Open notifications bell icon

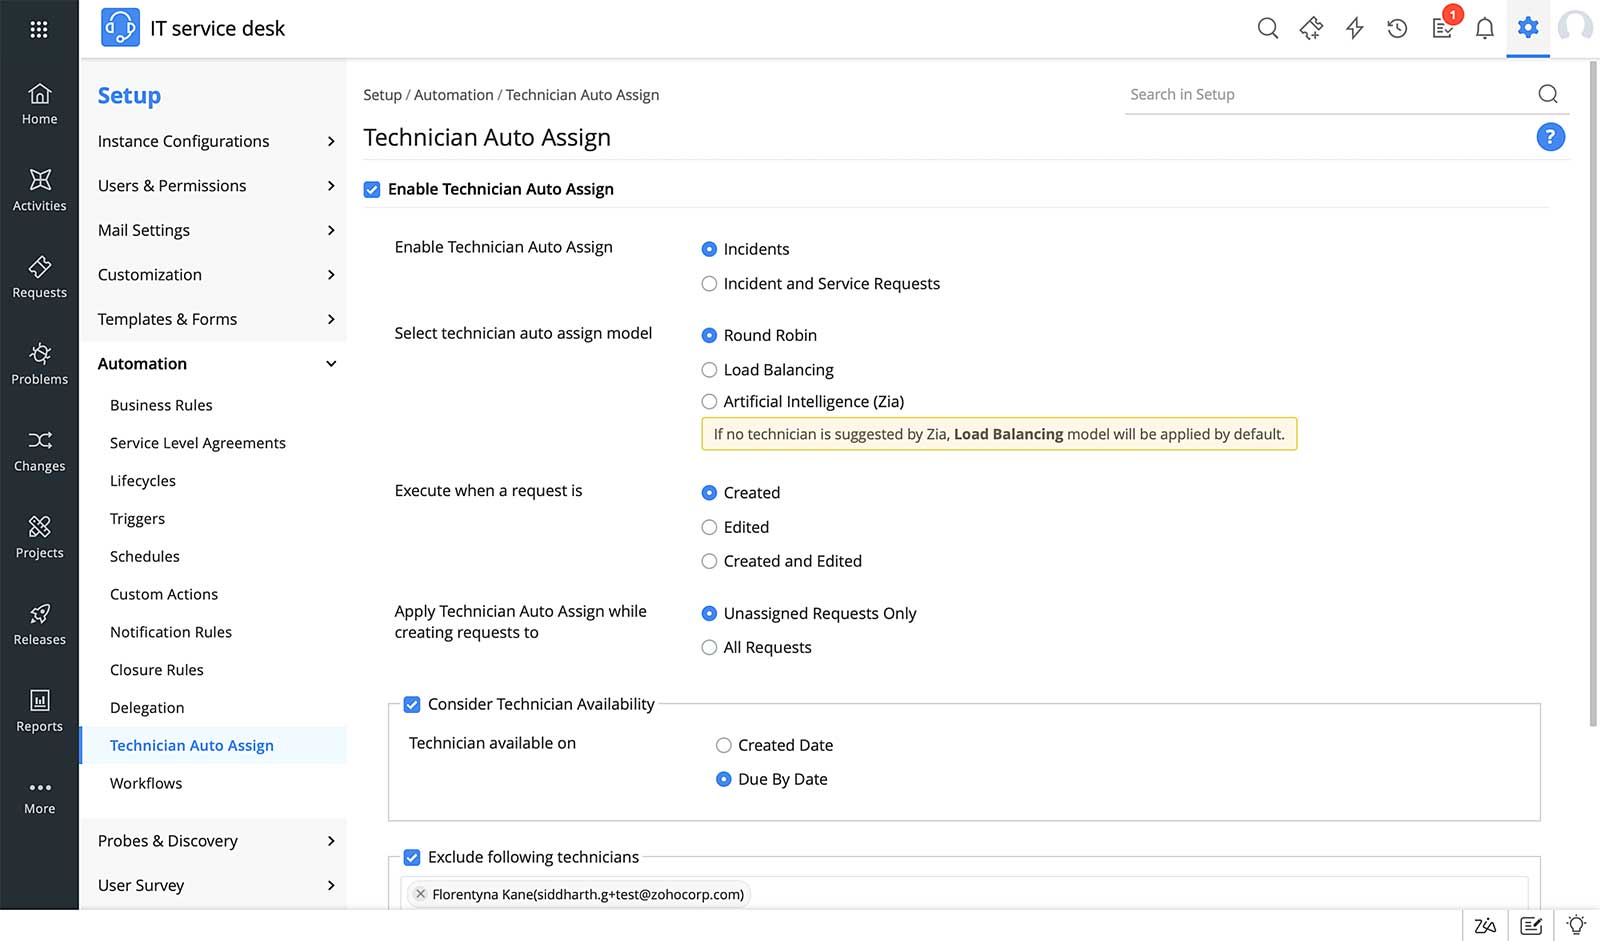click(x=1485, y=28)
